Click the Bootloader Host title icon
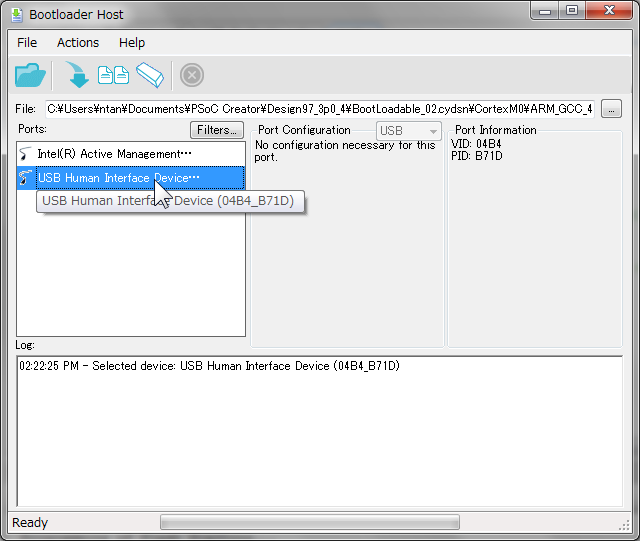The image size is (640, 541). click(17, 15)
